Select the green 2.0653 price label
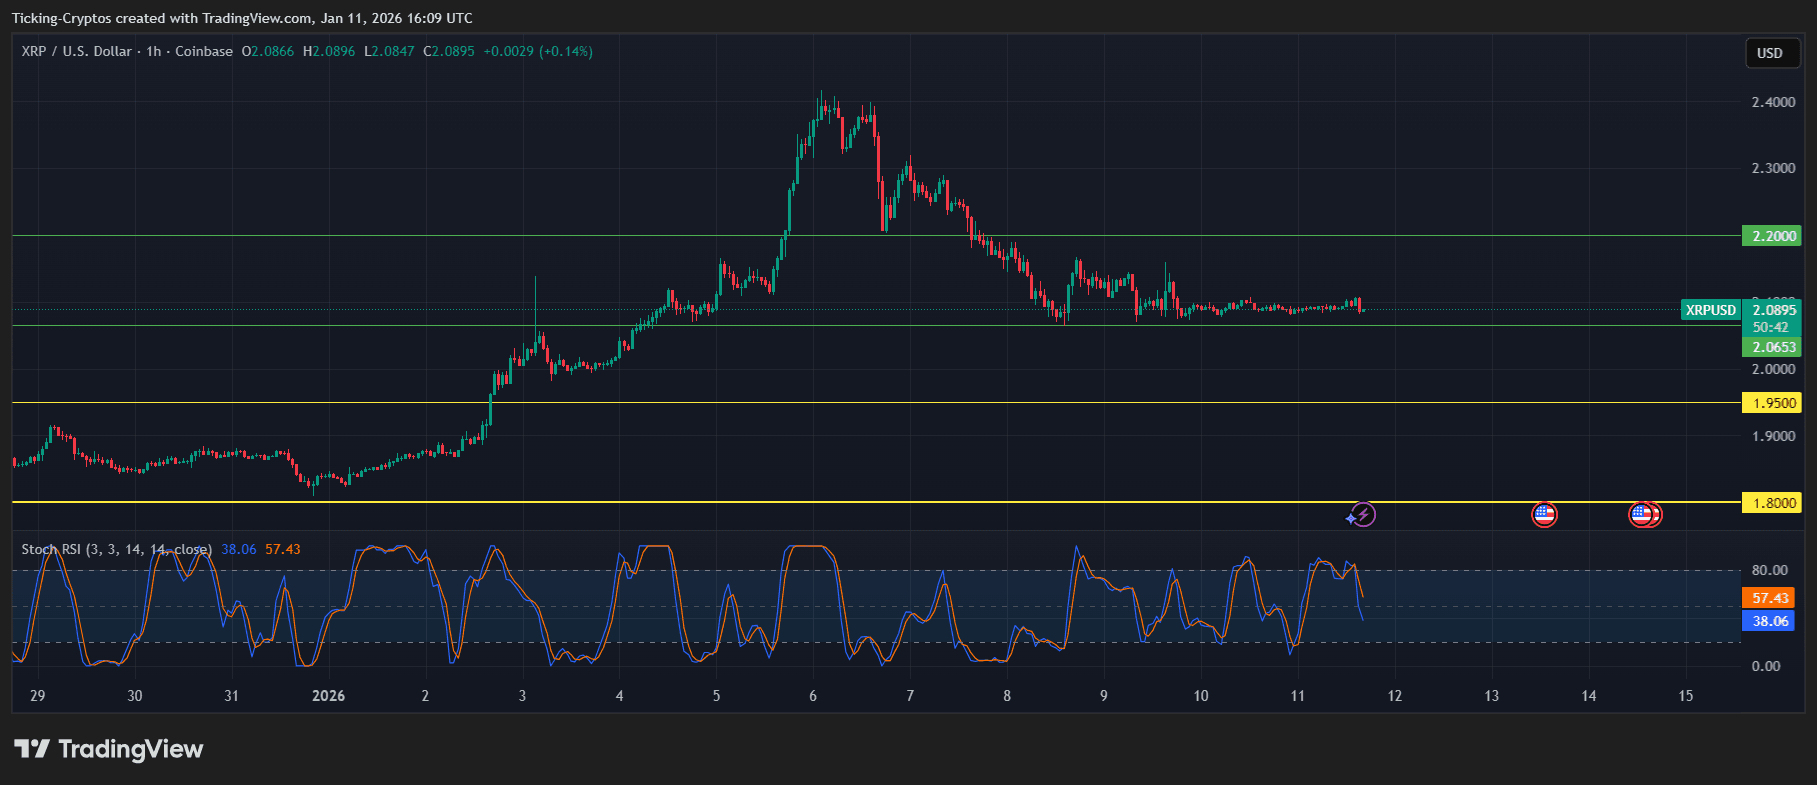Viewport: 1817px width, 785px height. [x=1771, y=347]
